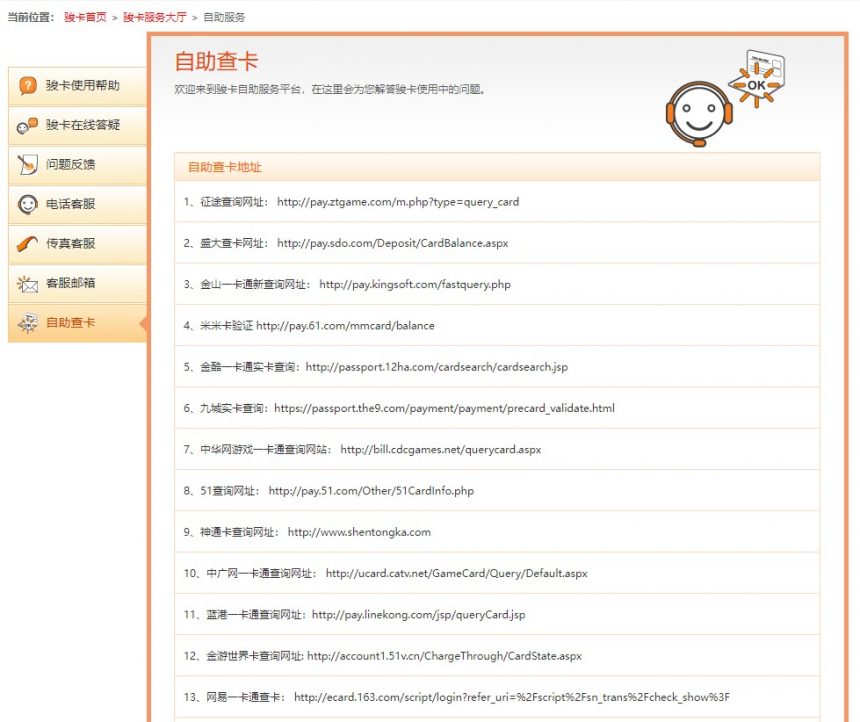Click label 9、神通卡查询网址
860x722 pixels.
click(x=231, y=532)
